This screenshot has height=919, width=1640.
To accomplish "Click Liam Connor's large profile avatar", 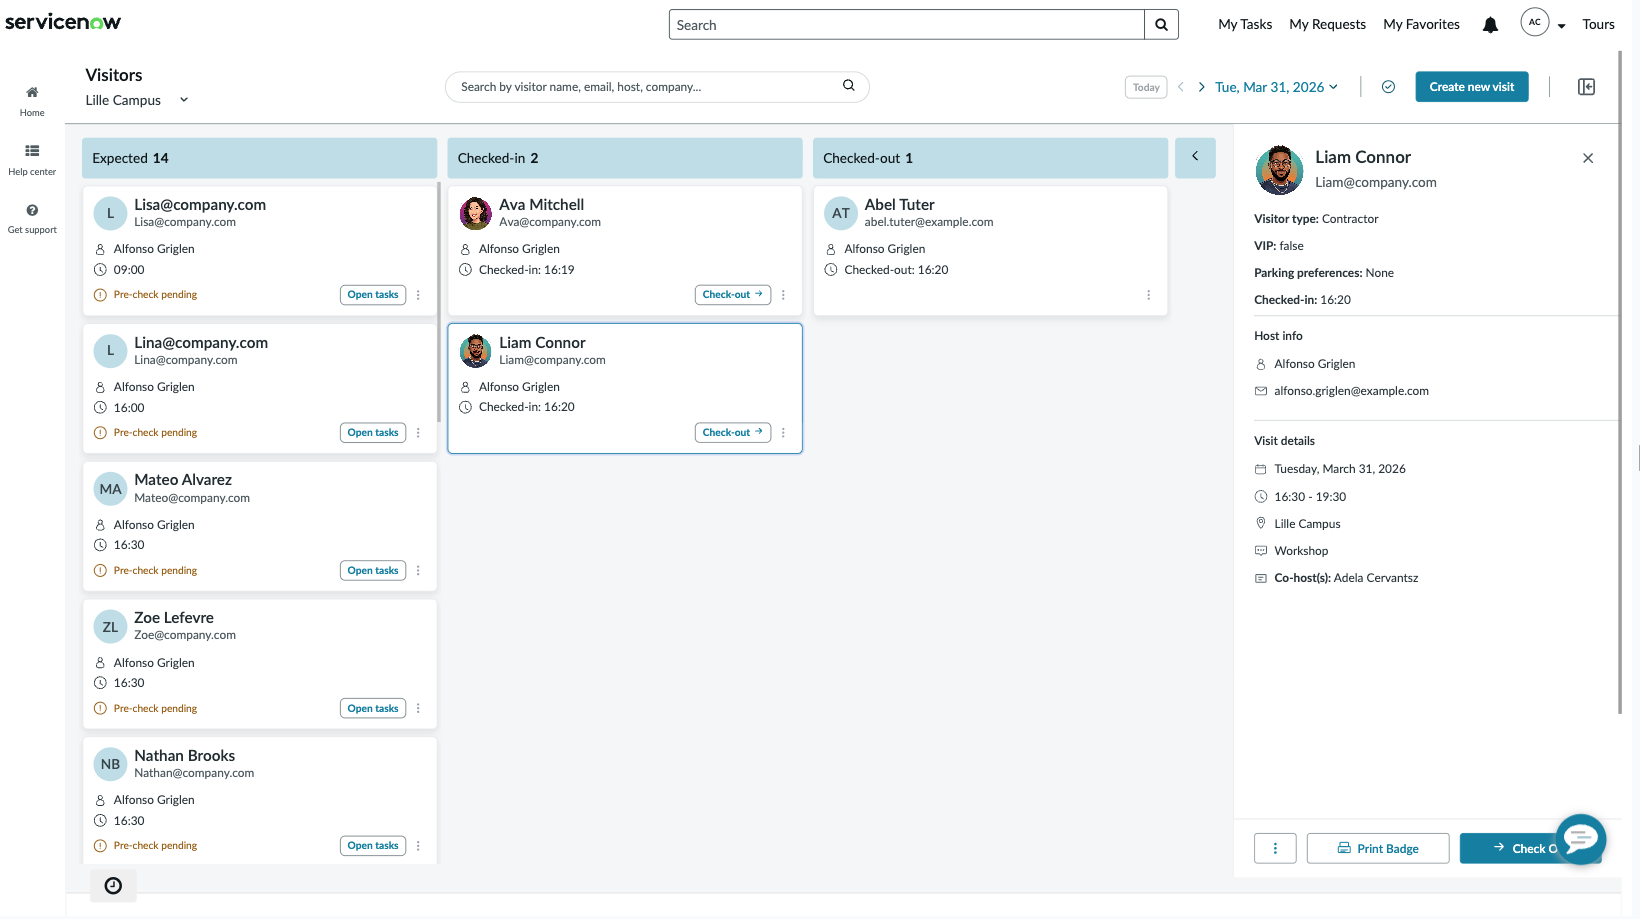I will (1279, 170).
